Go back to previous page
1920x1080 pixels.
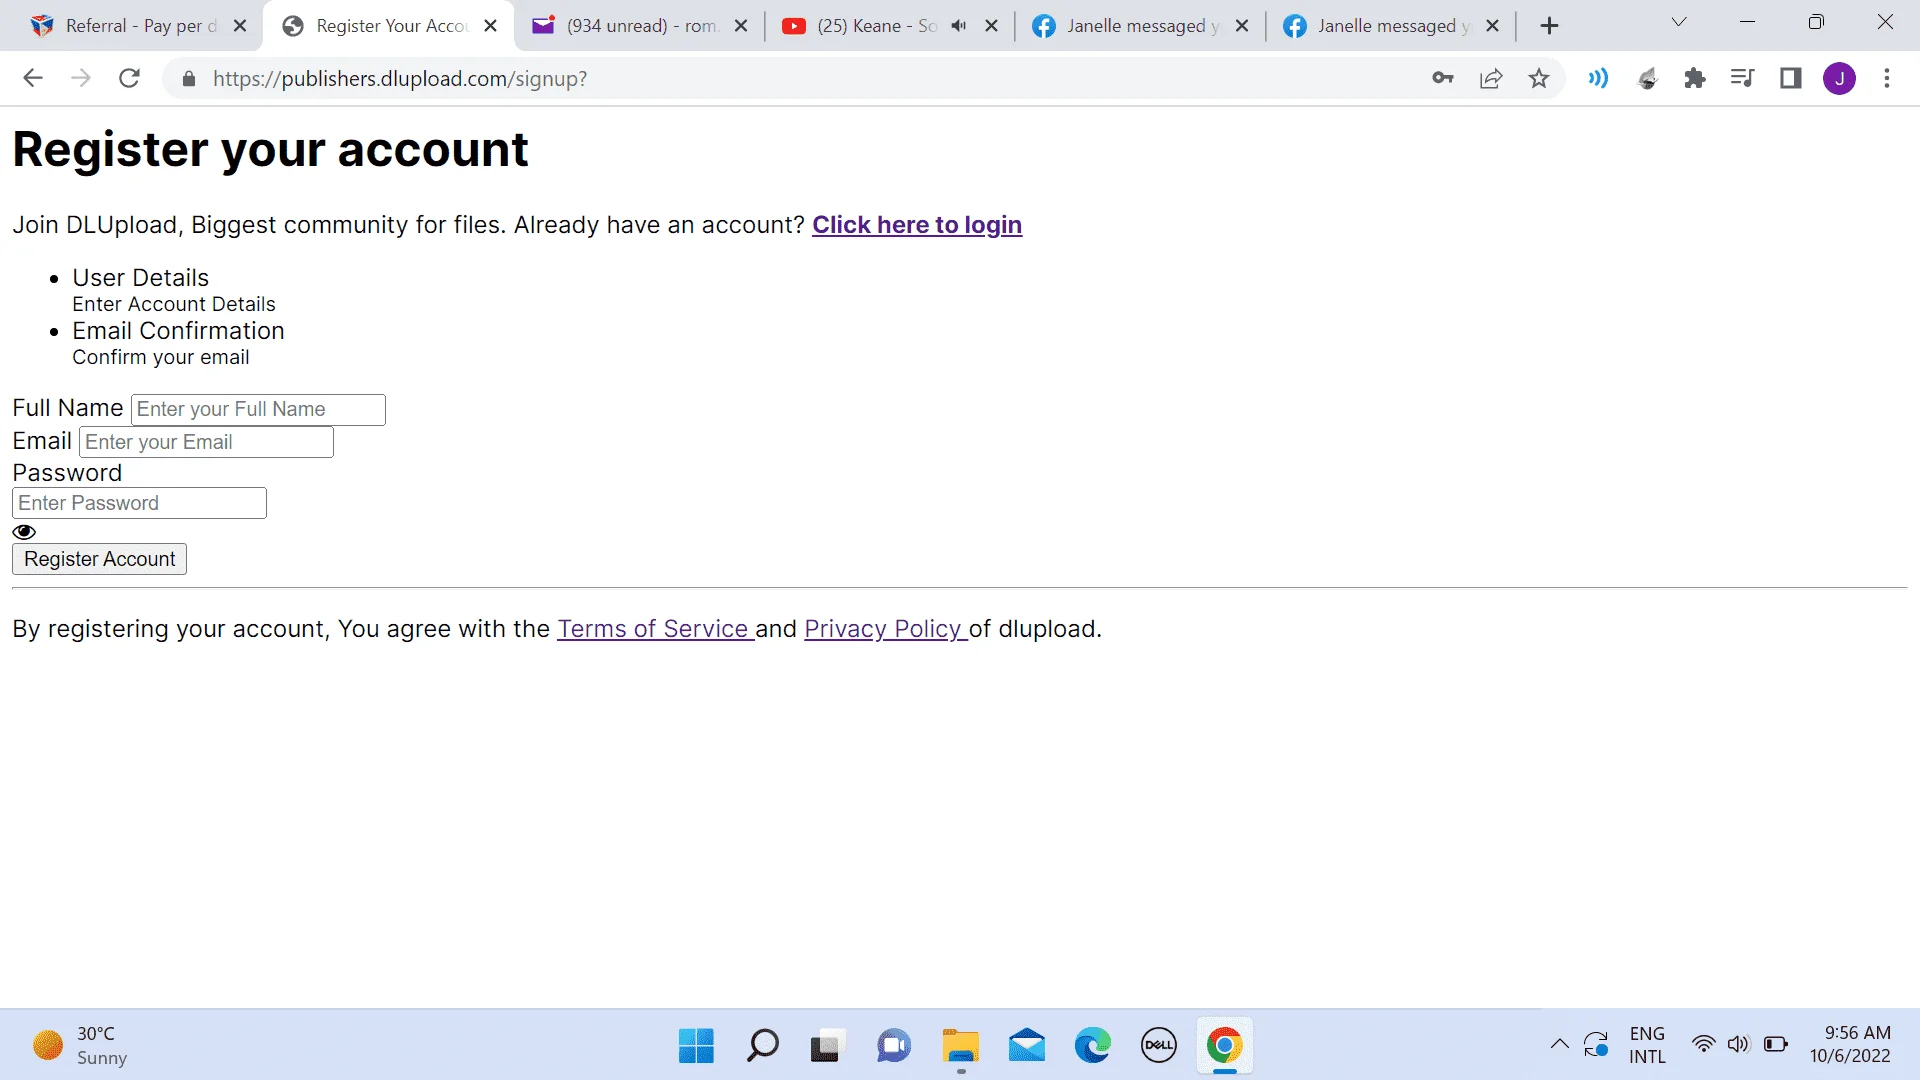point(33,78)
